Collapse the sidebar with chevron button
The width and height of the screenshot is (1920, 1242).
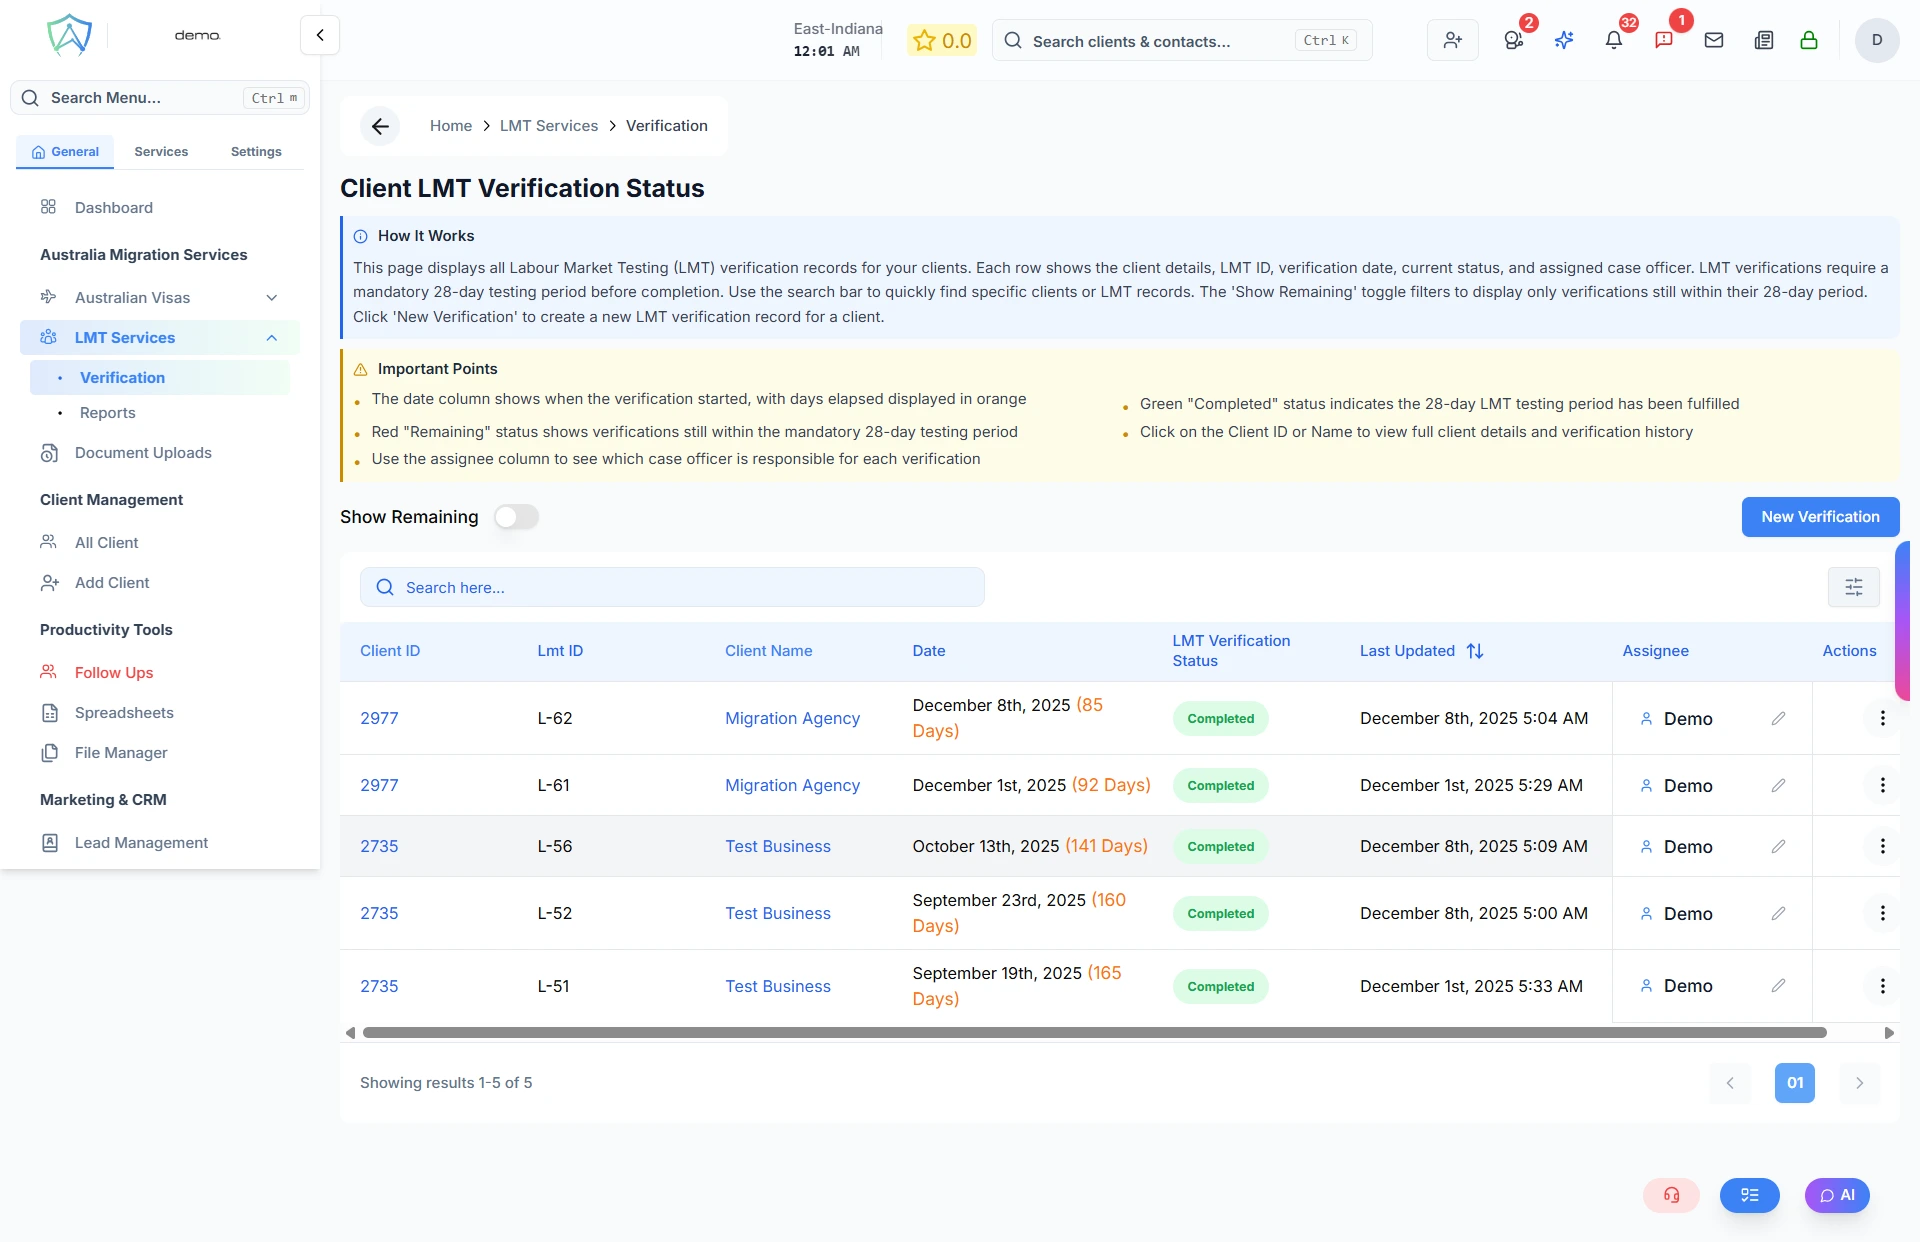coord(320,35)
